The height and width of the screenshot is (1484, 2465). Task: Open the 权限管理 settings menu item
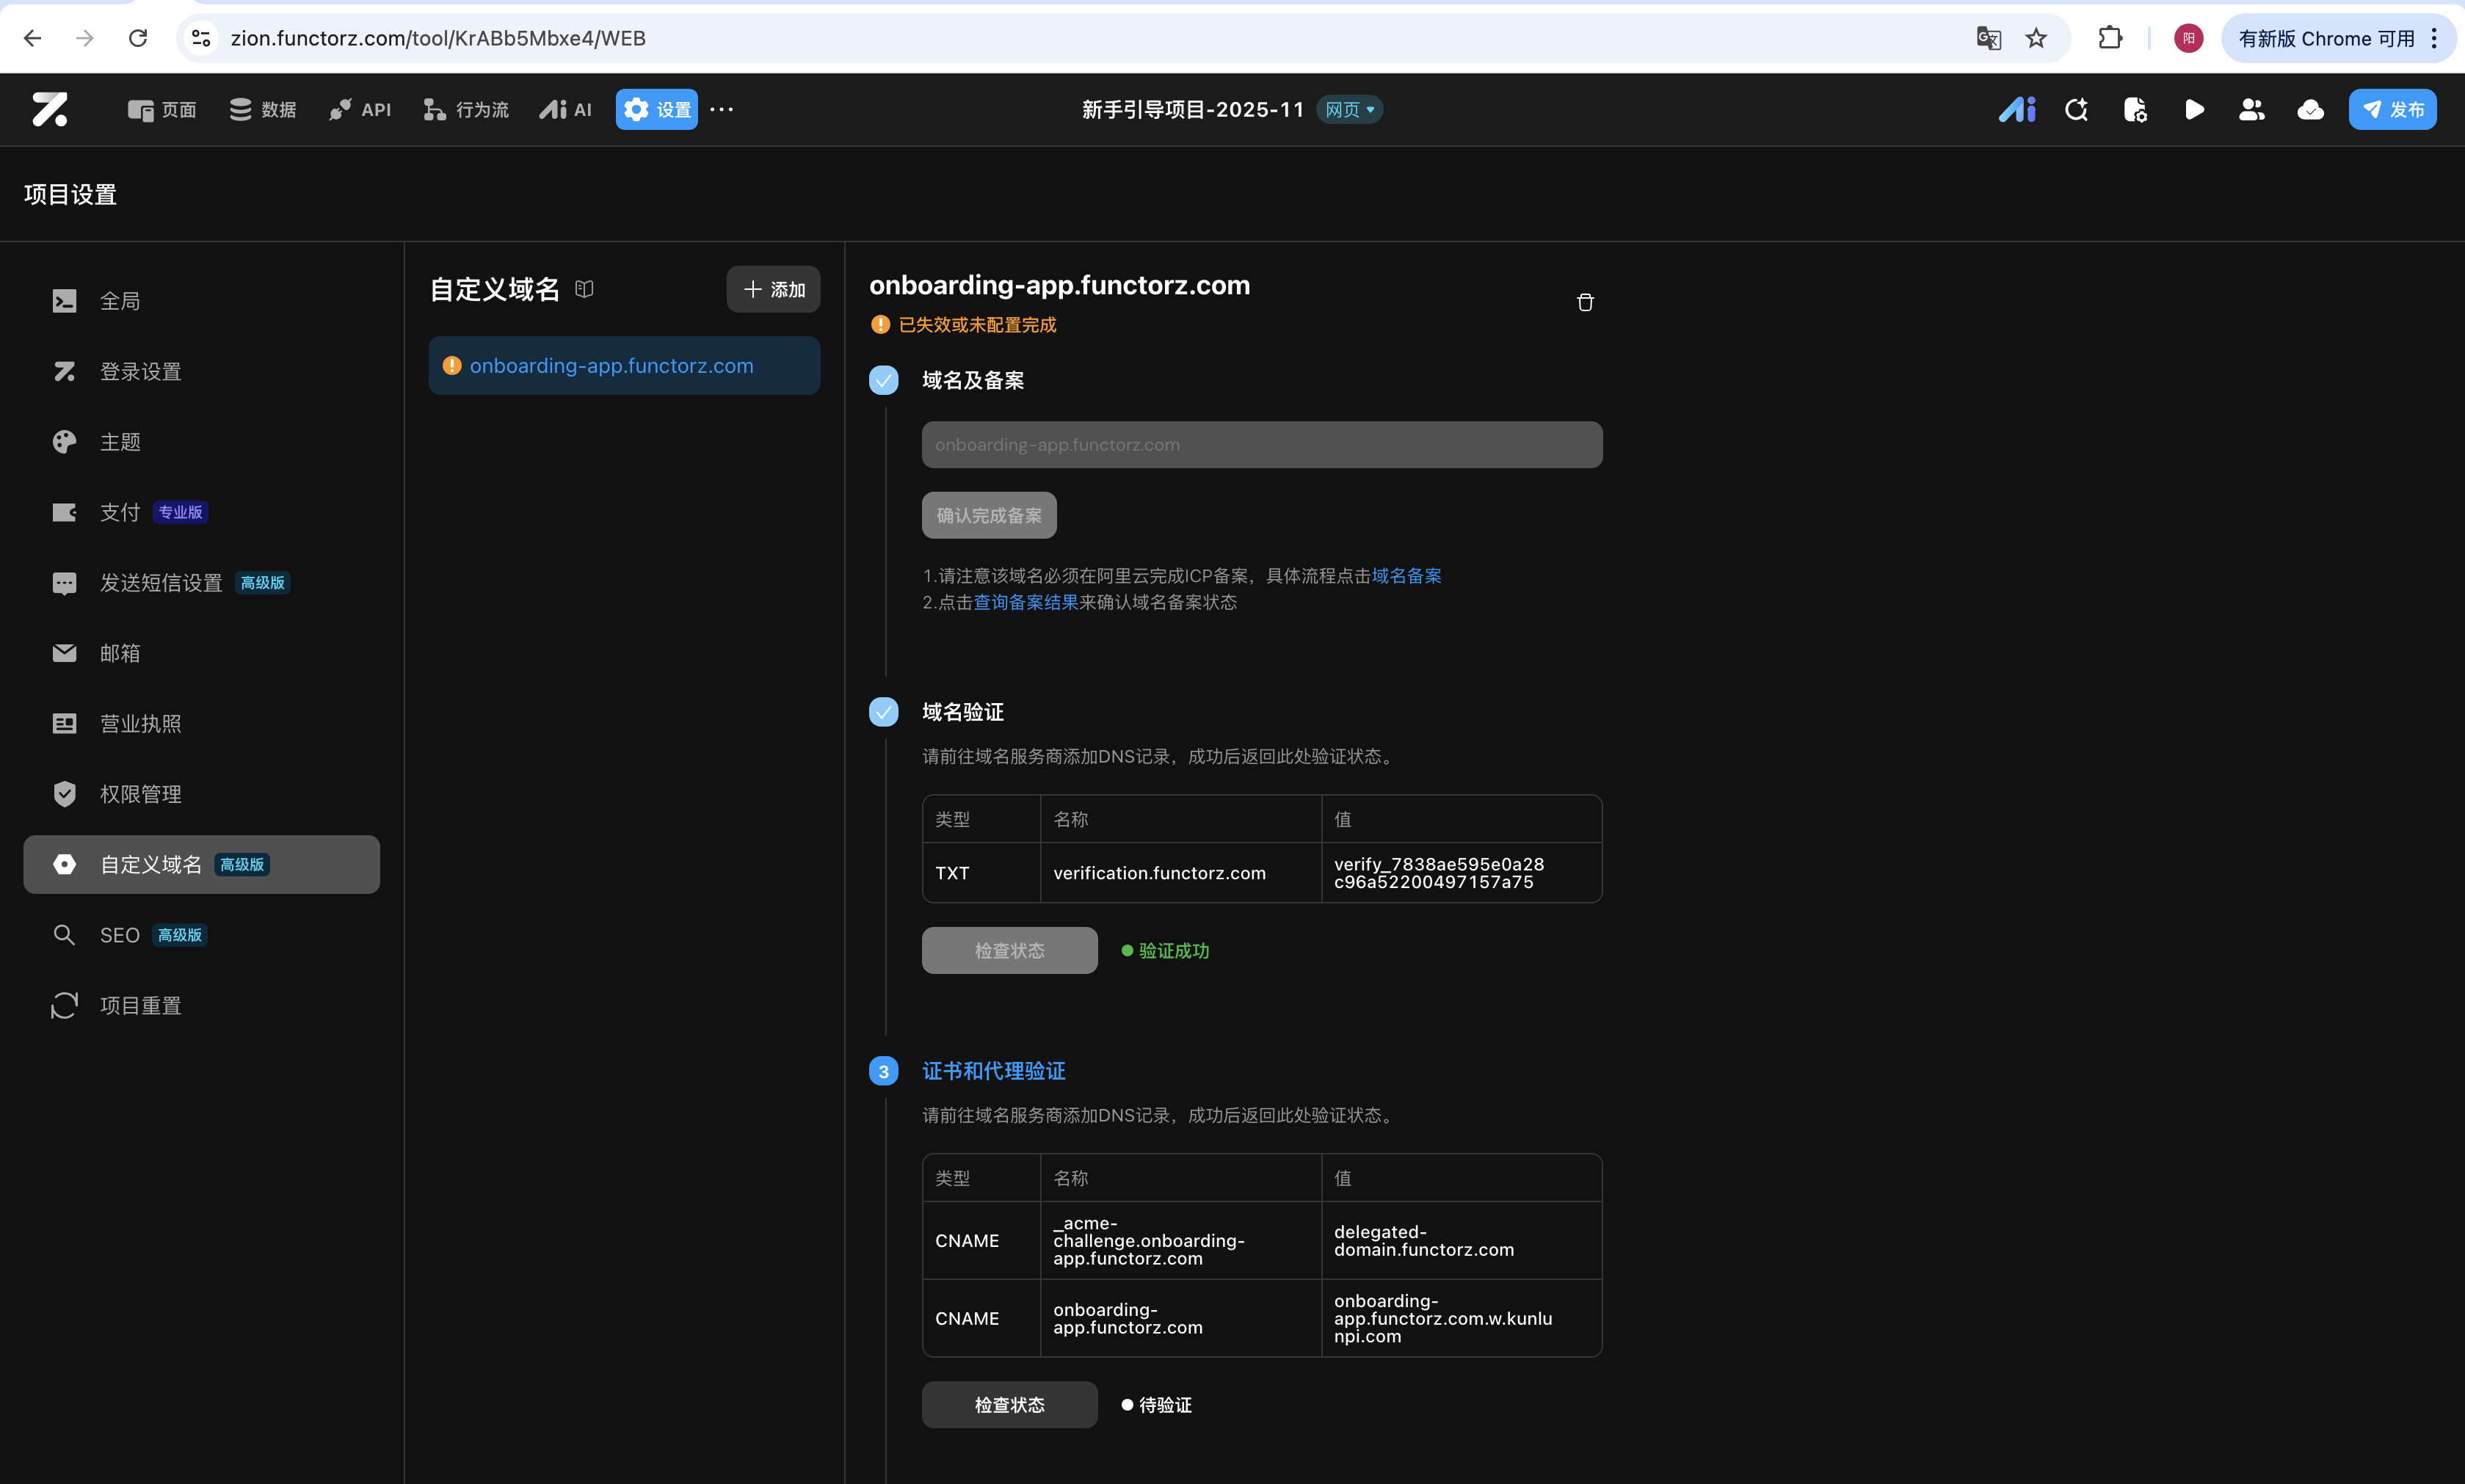pos(141,794)
